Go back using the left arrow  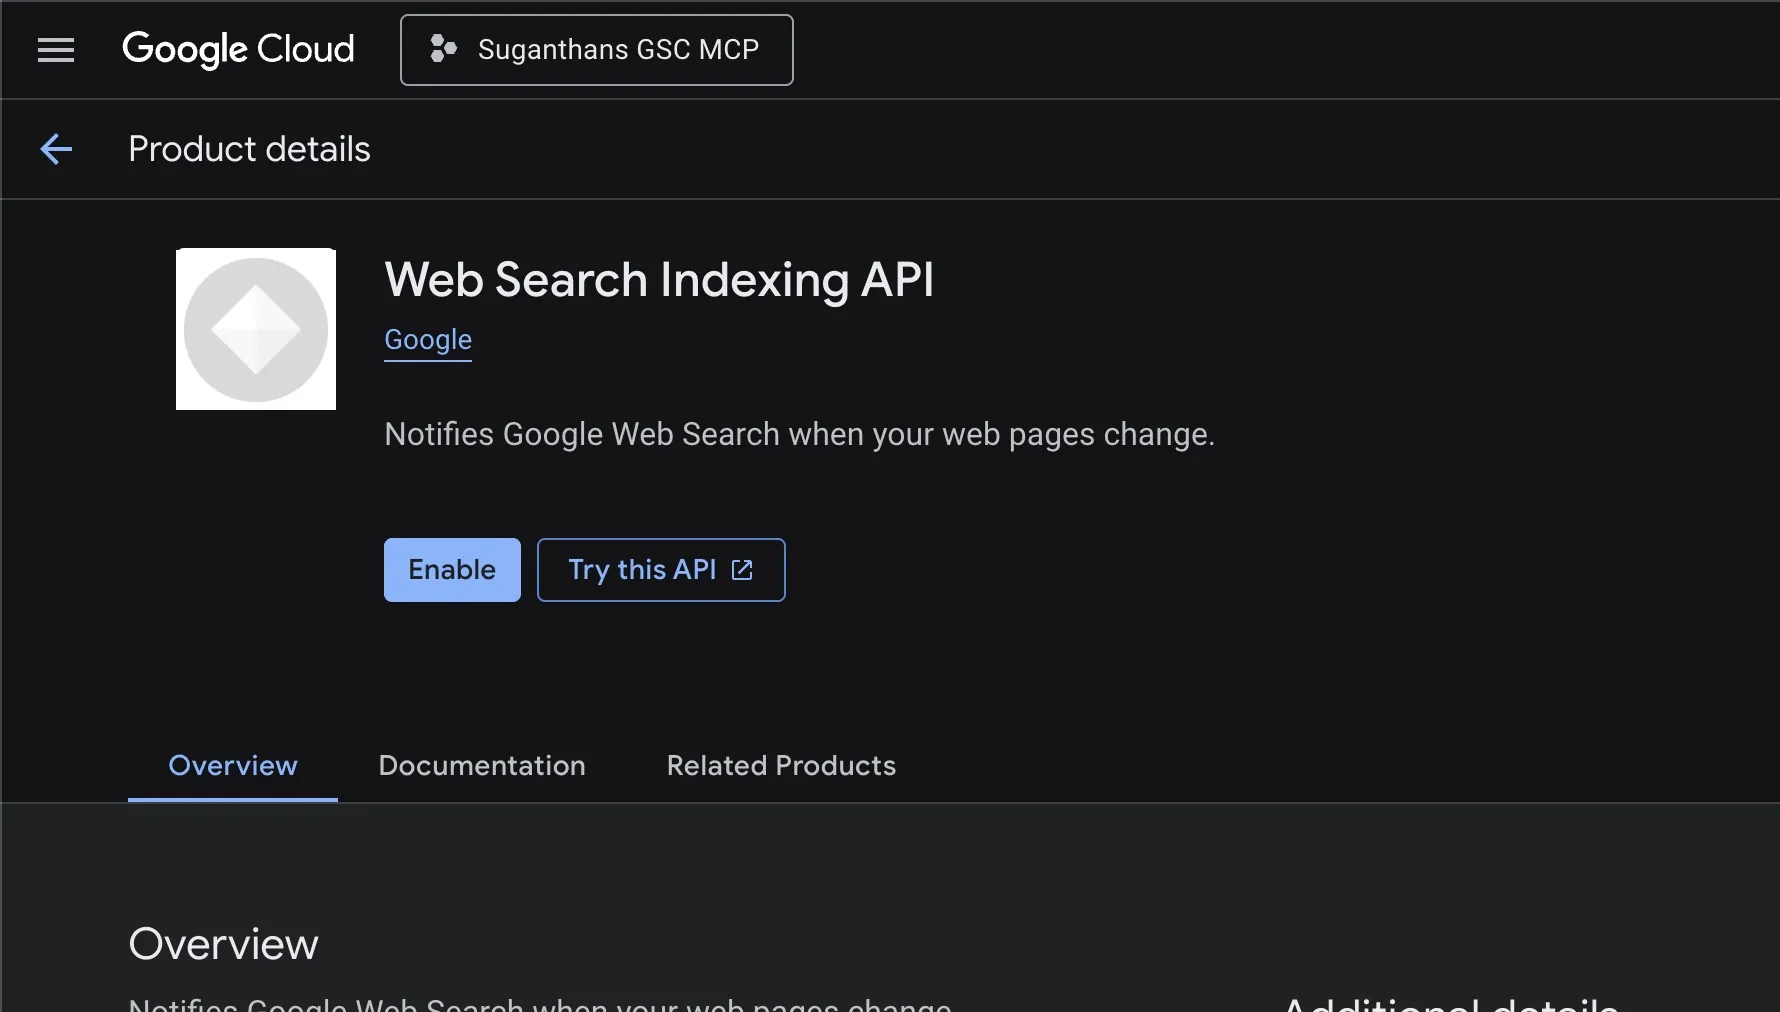pos(56,149)
